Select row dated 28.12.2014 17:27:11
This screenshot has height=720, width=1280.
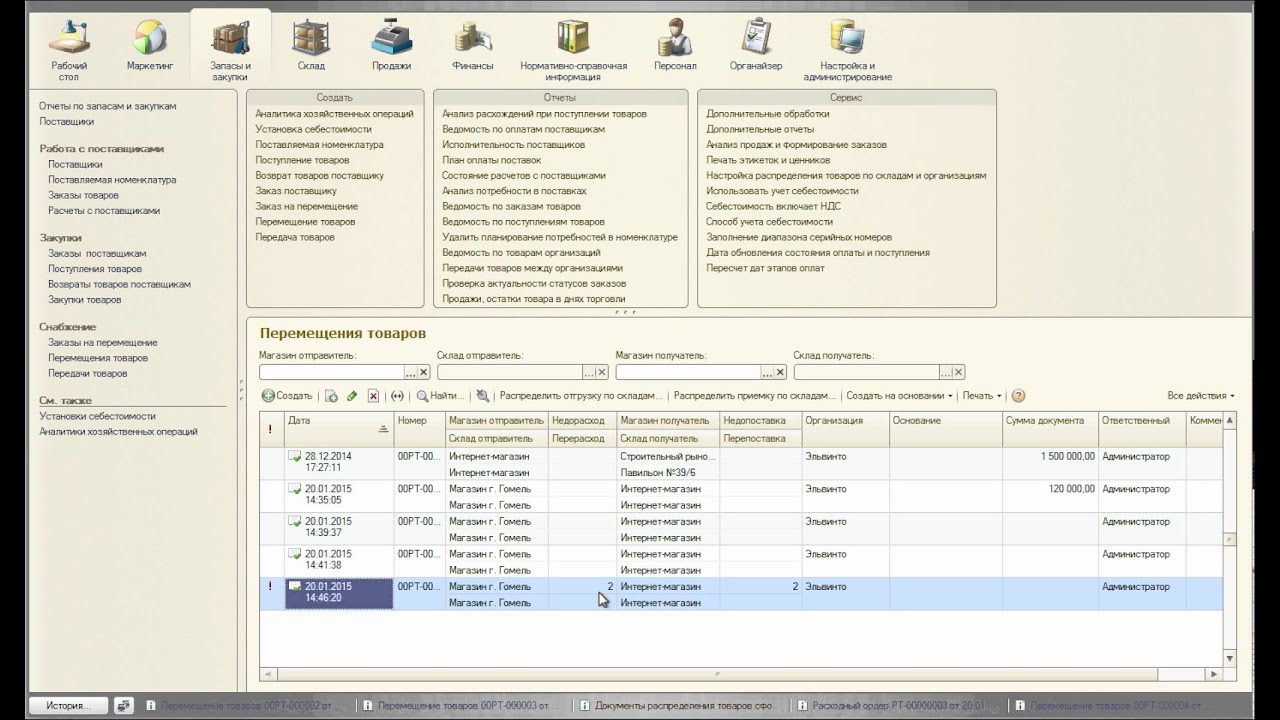point(740,464)
